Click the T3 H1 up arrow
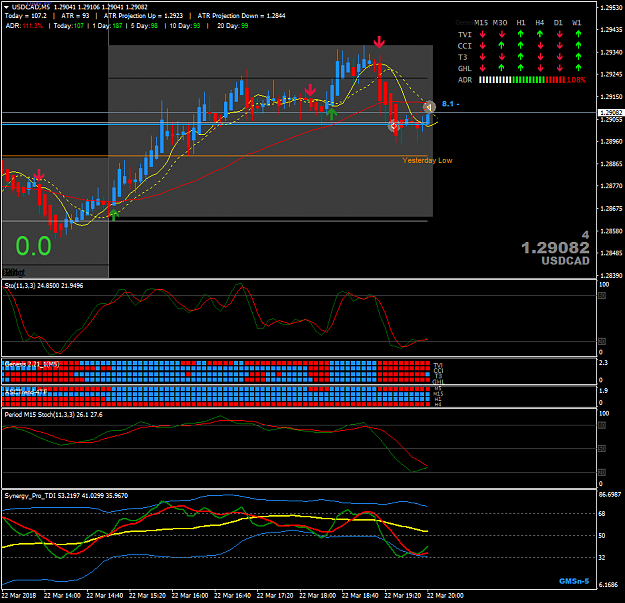 click(x=521, y=57)
